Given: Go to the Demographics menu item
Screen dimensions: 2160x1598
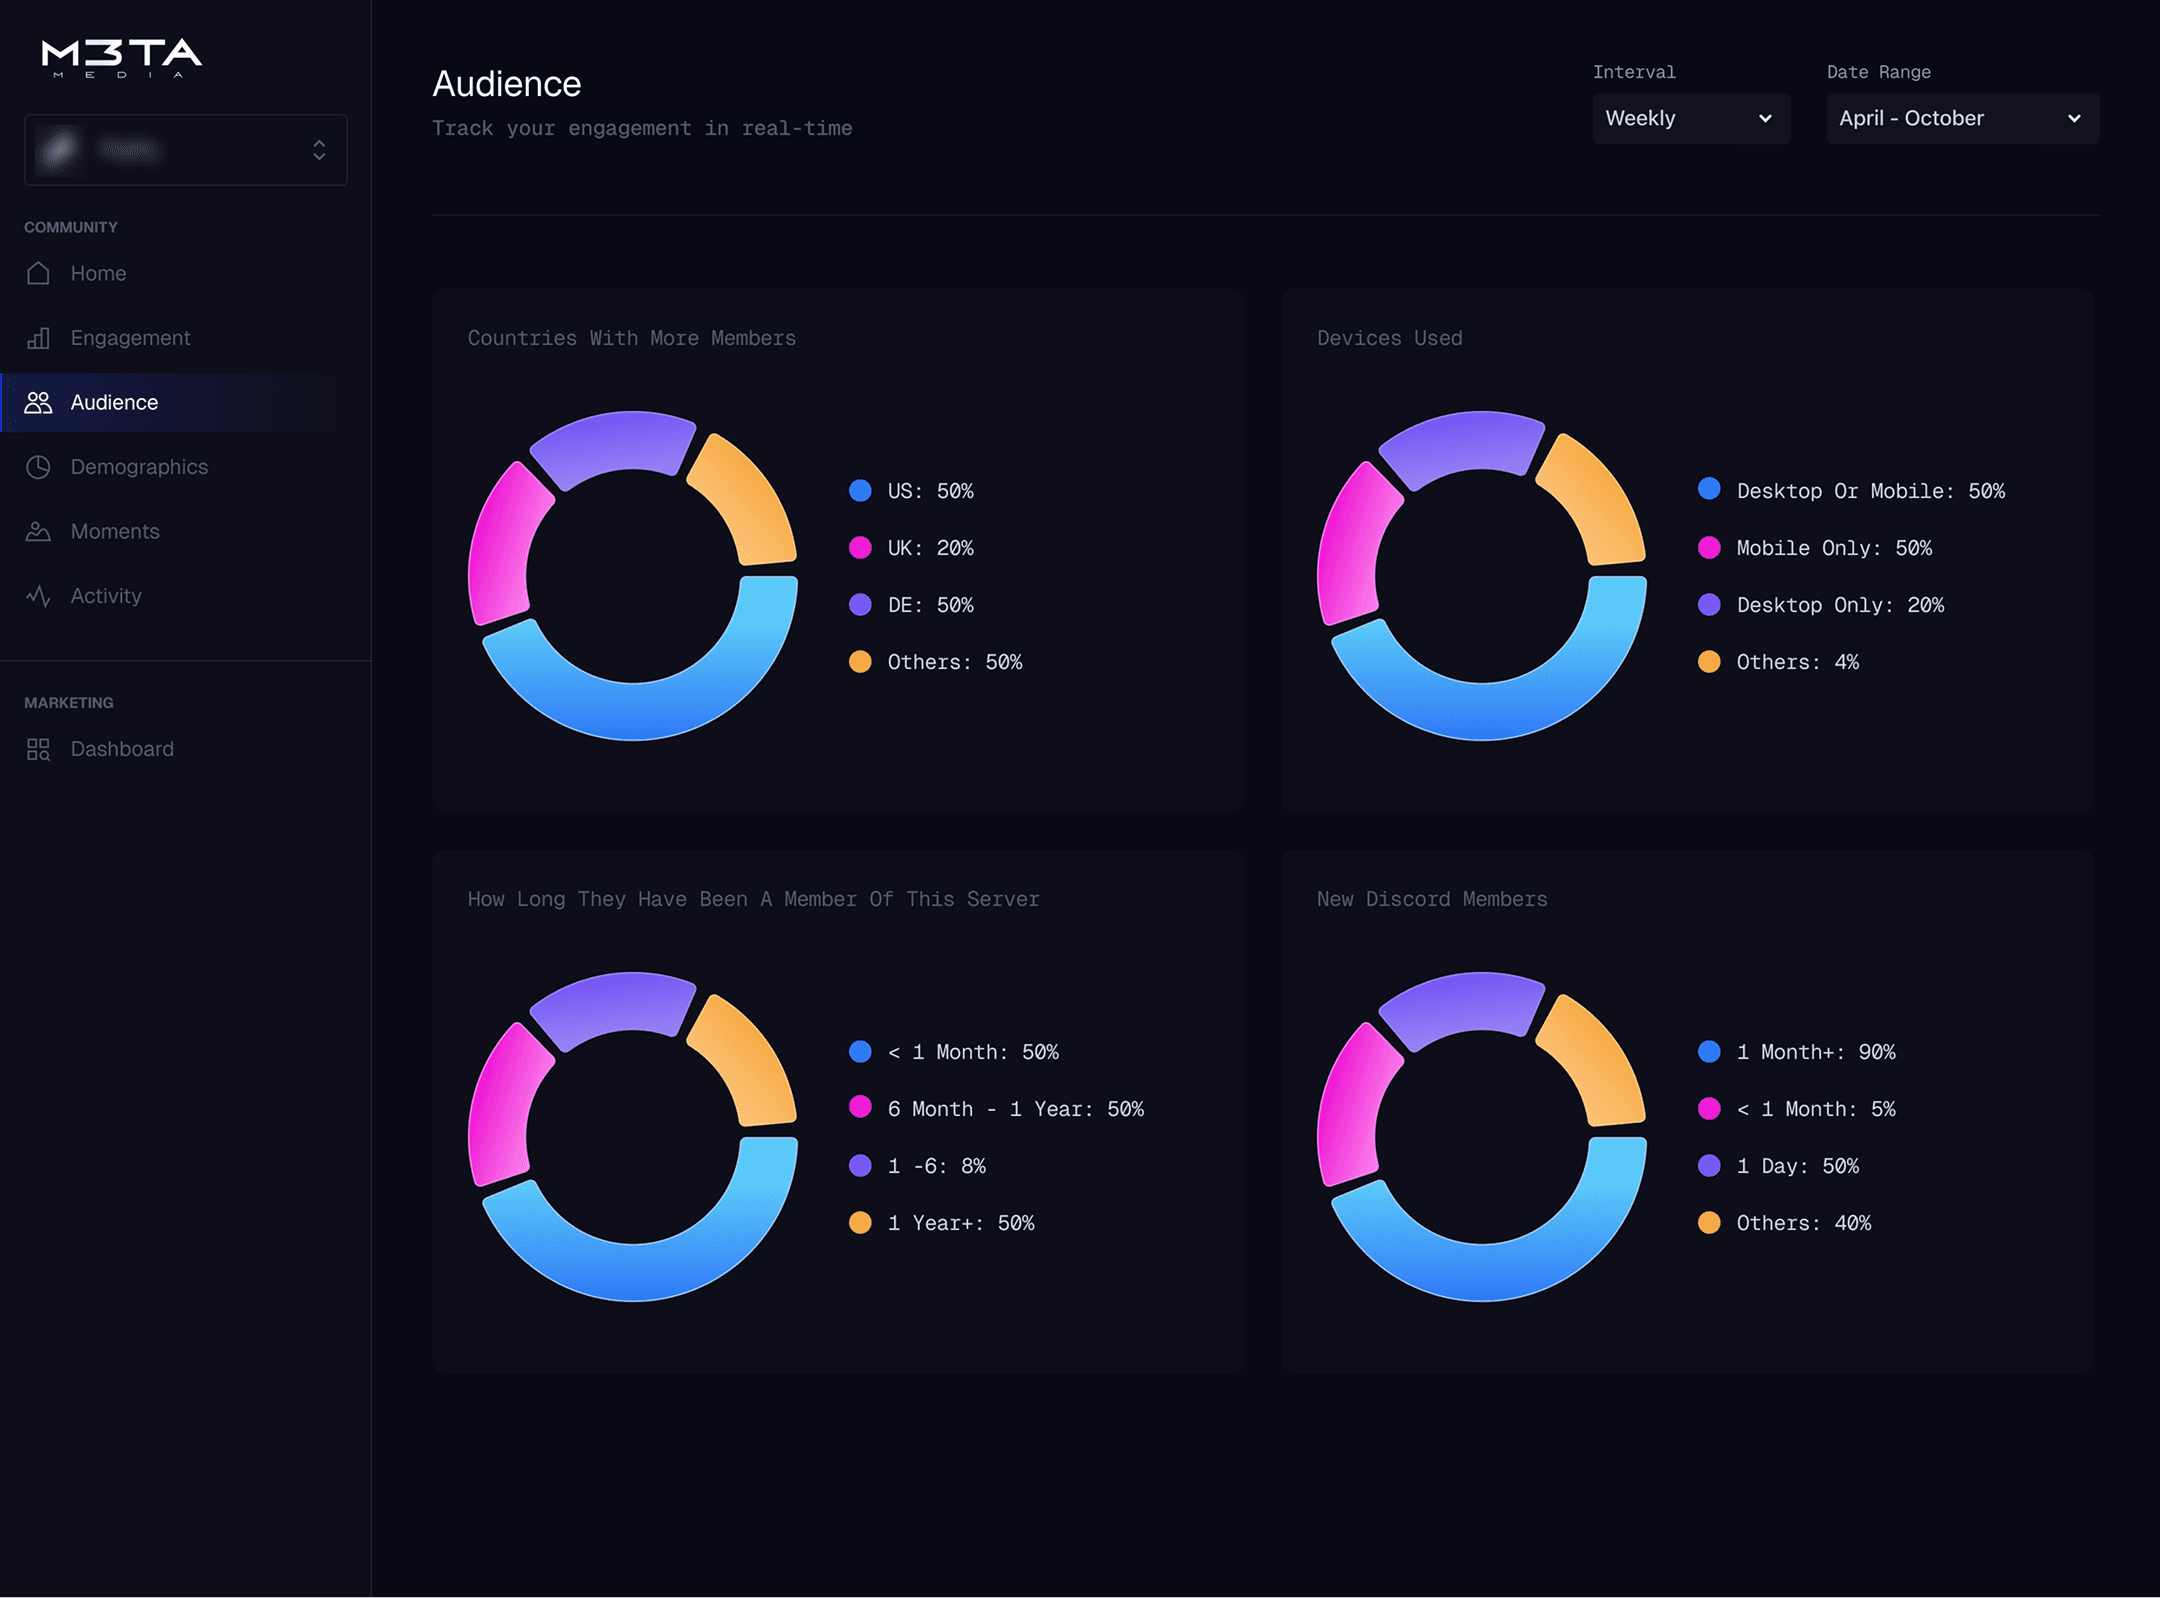Looking at the screenshot, I should [x=139, y=467].
